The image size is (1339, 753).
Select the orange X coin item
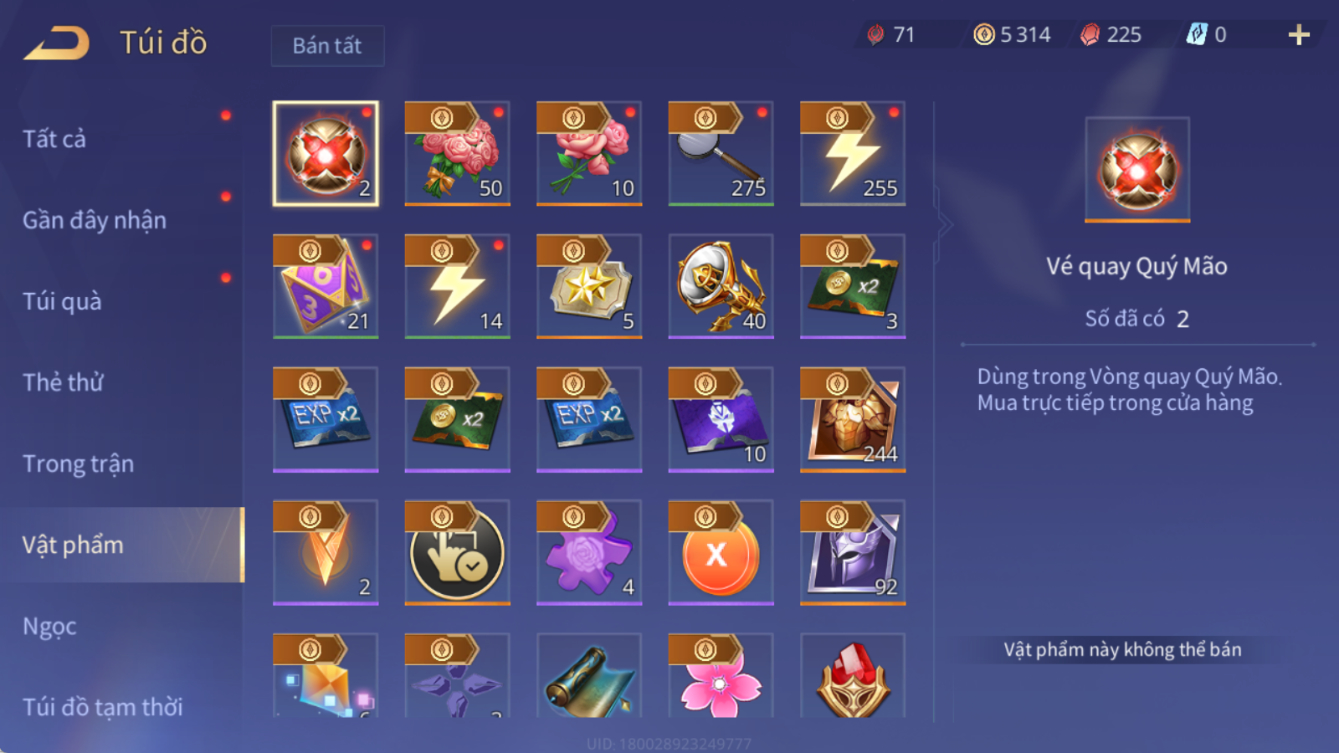click(x=721, y=552)
